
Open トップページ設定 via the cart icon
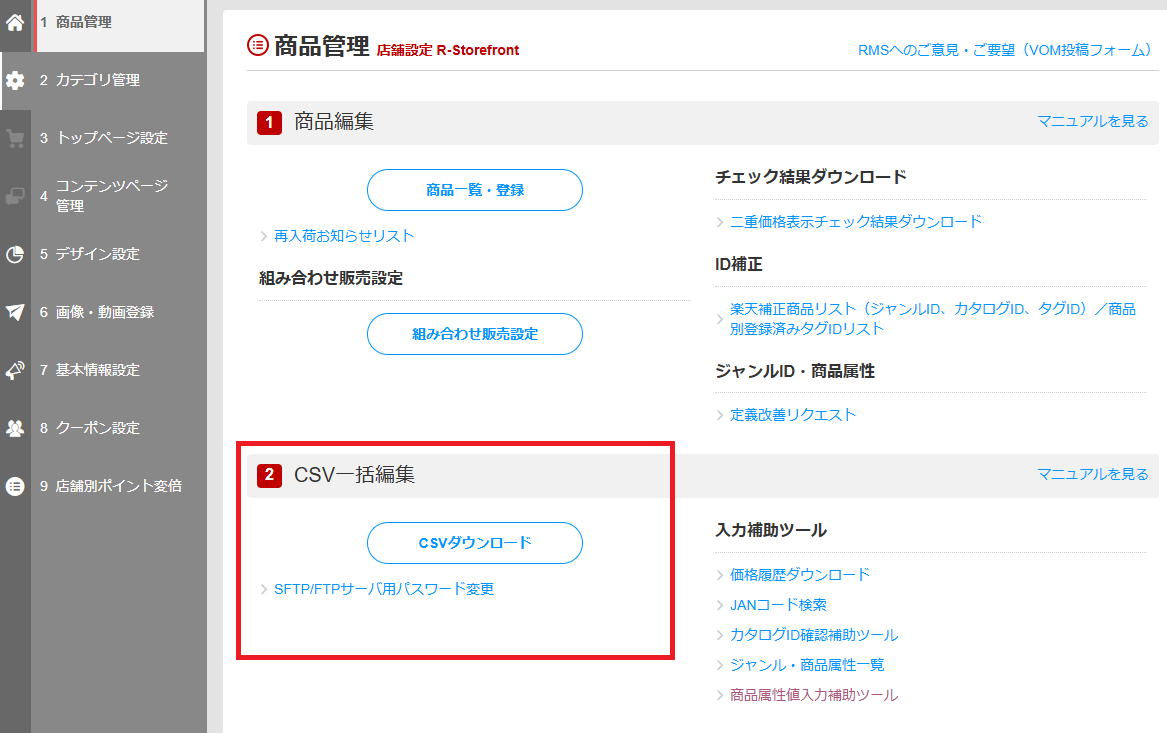click(14, 138)
